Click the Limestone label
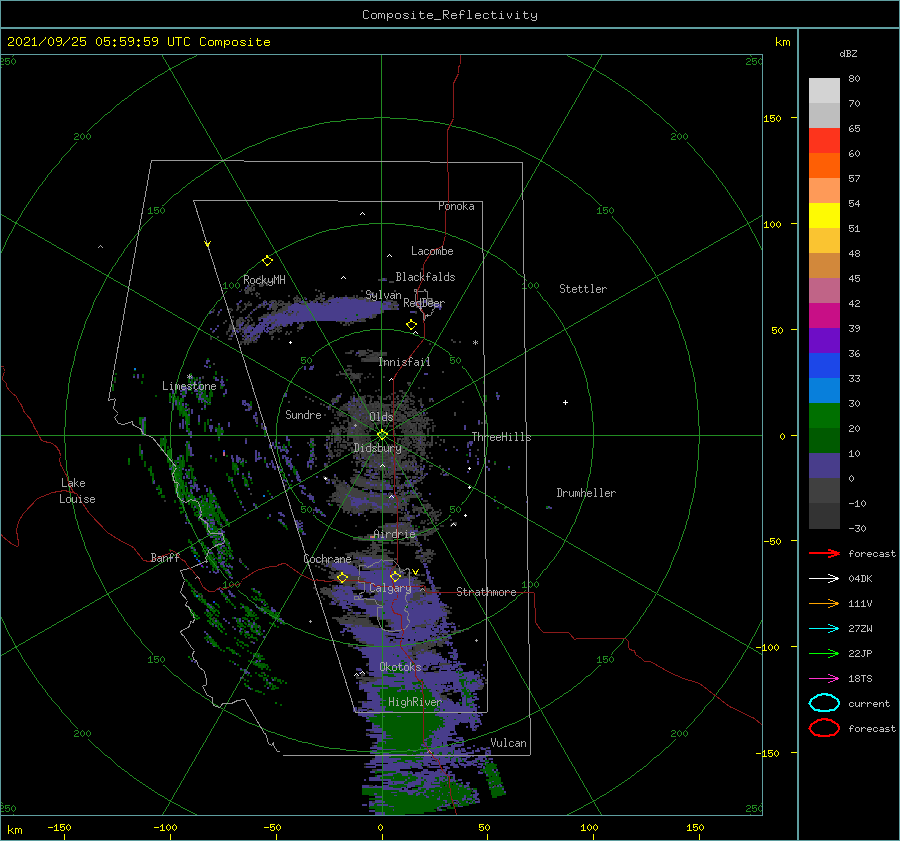 [x=189, y=386]
